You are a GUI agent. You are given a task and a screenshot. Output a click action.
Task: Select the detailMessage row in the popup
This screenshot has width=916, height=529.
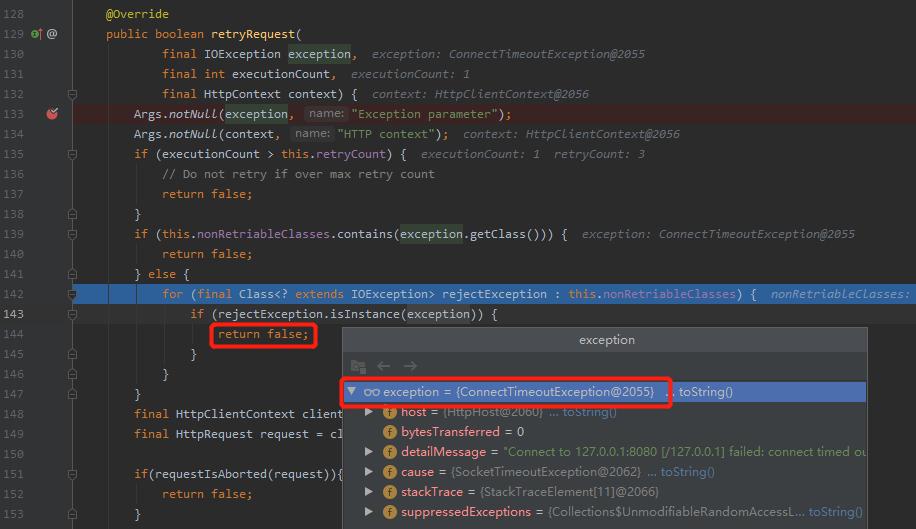tap(604, 452)
